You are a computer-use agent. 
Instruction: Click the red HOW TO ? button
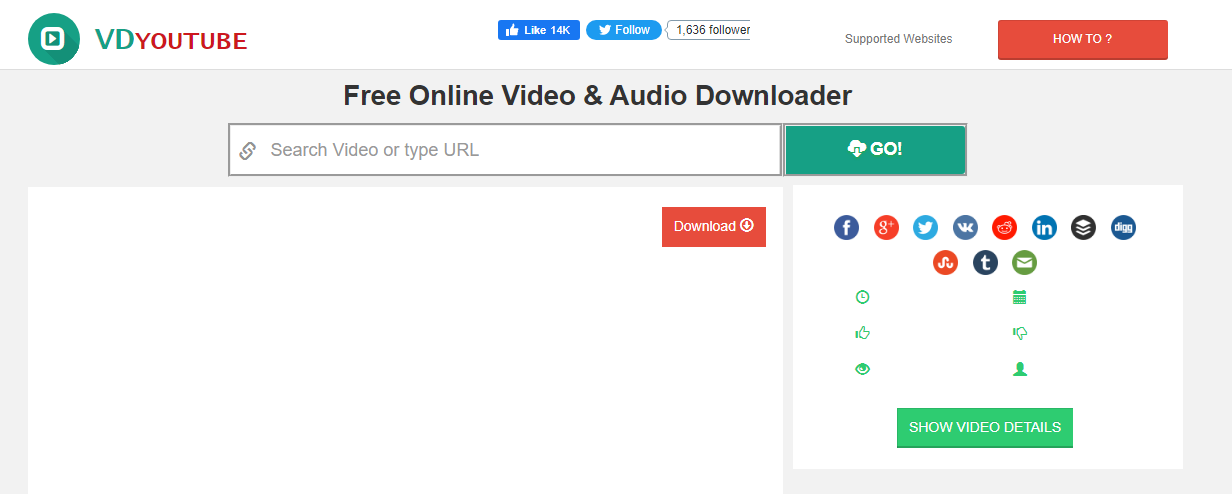coord(1082,39)
